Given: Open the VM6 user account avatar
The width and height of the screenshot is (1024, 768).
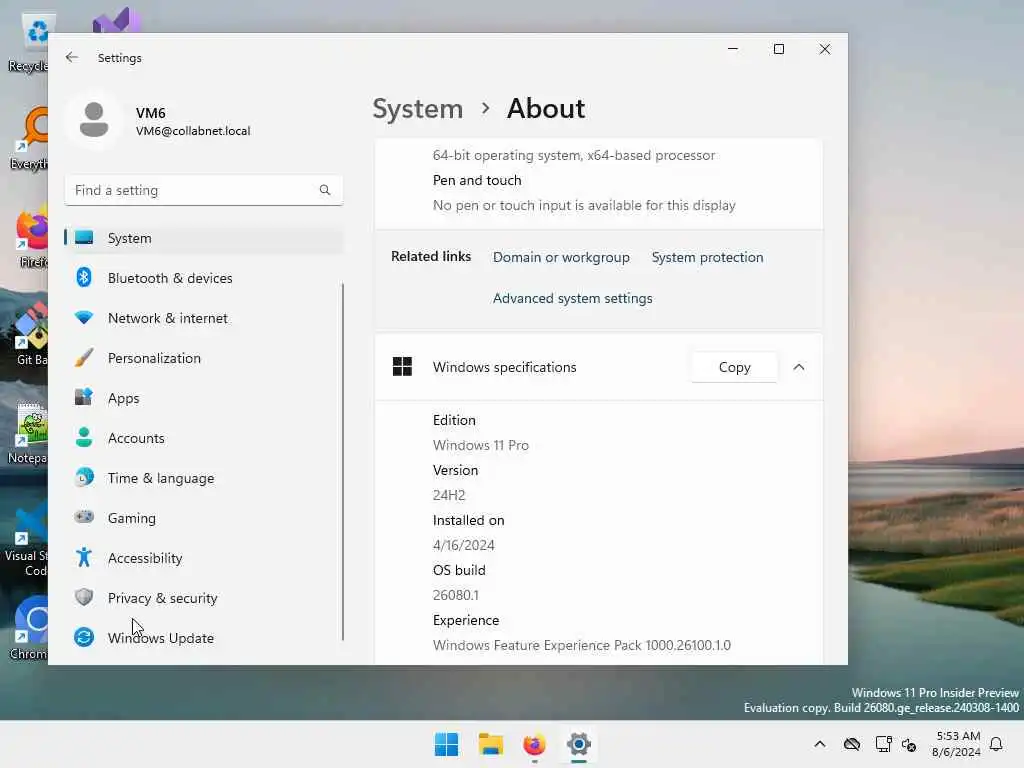Looking at the screenshot, I should tap(94, 120).
